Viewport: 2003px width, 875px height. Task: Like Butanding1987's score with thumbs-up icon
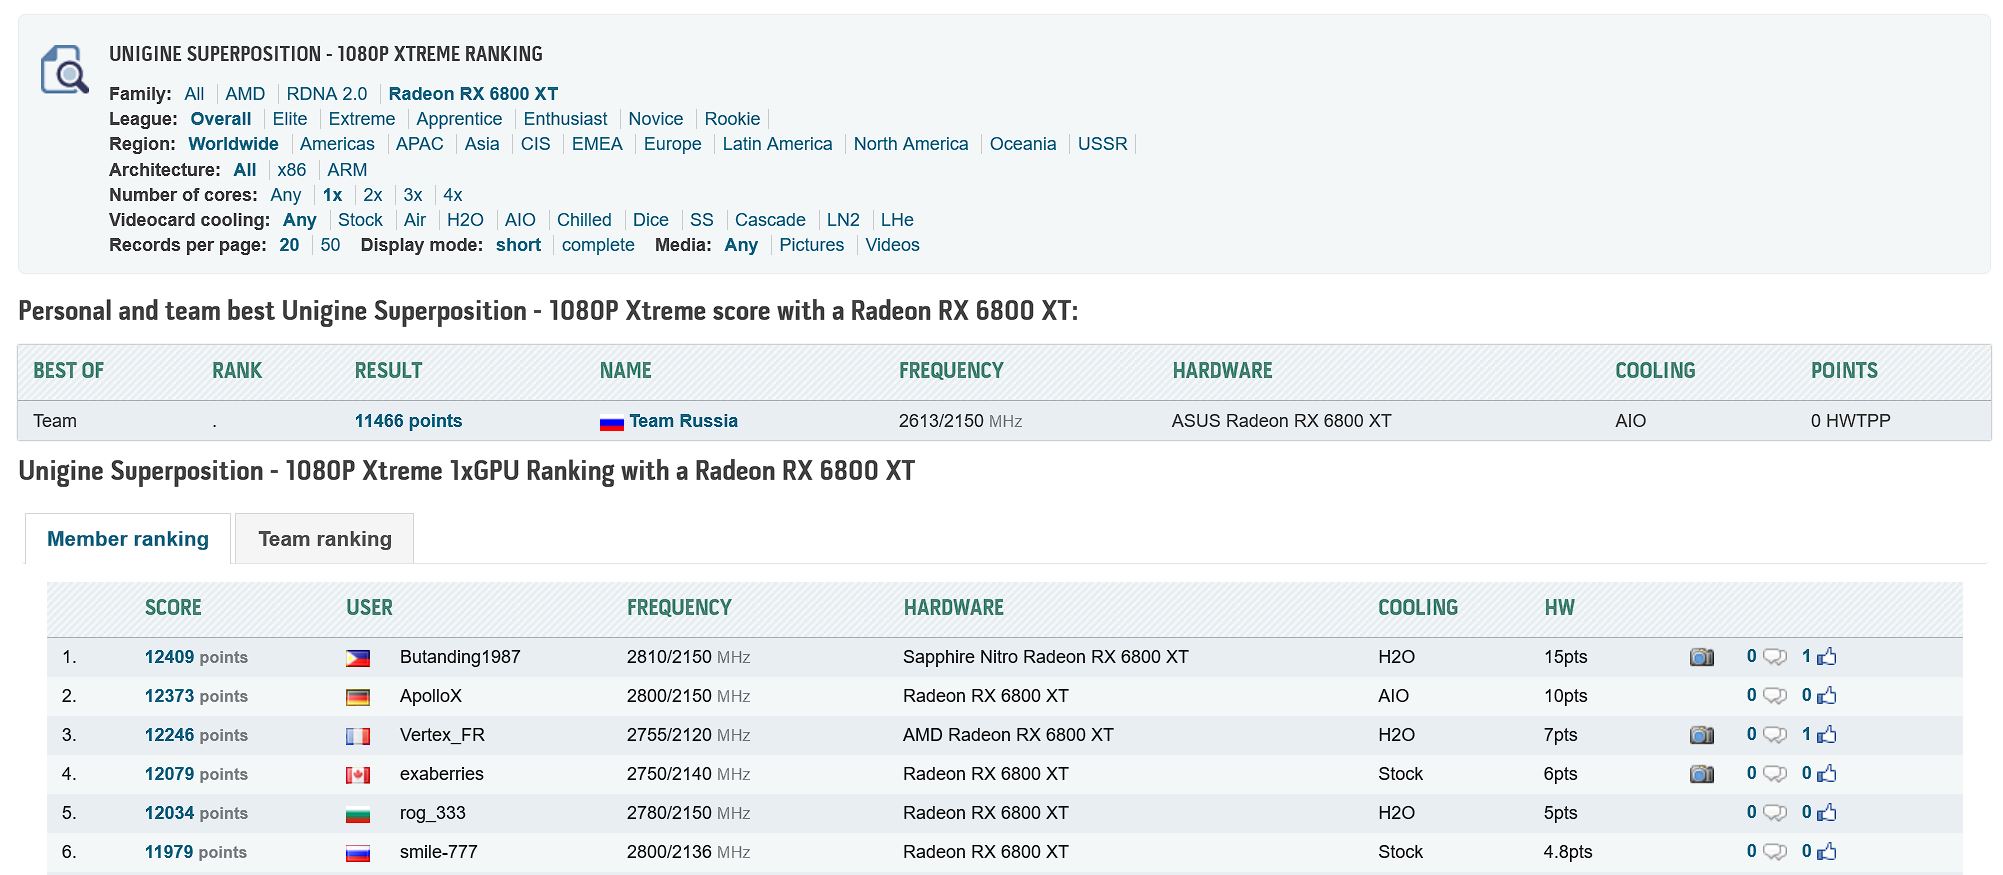click(x=1827, y=657)
